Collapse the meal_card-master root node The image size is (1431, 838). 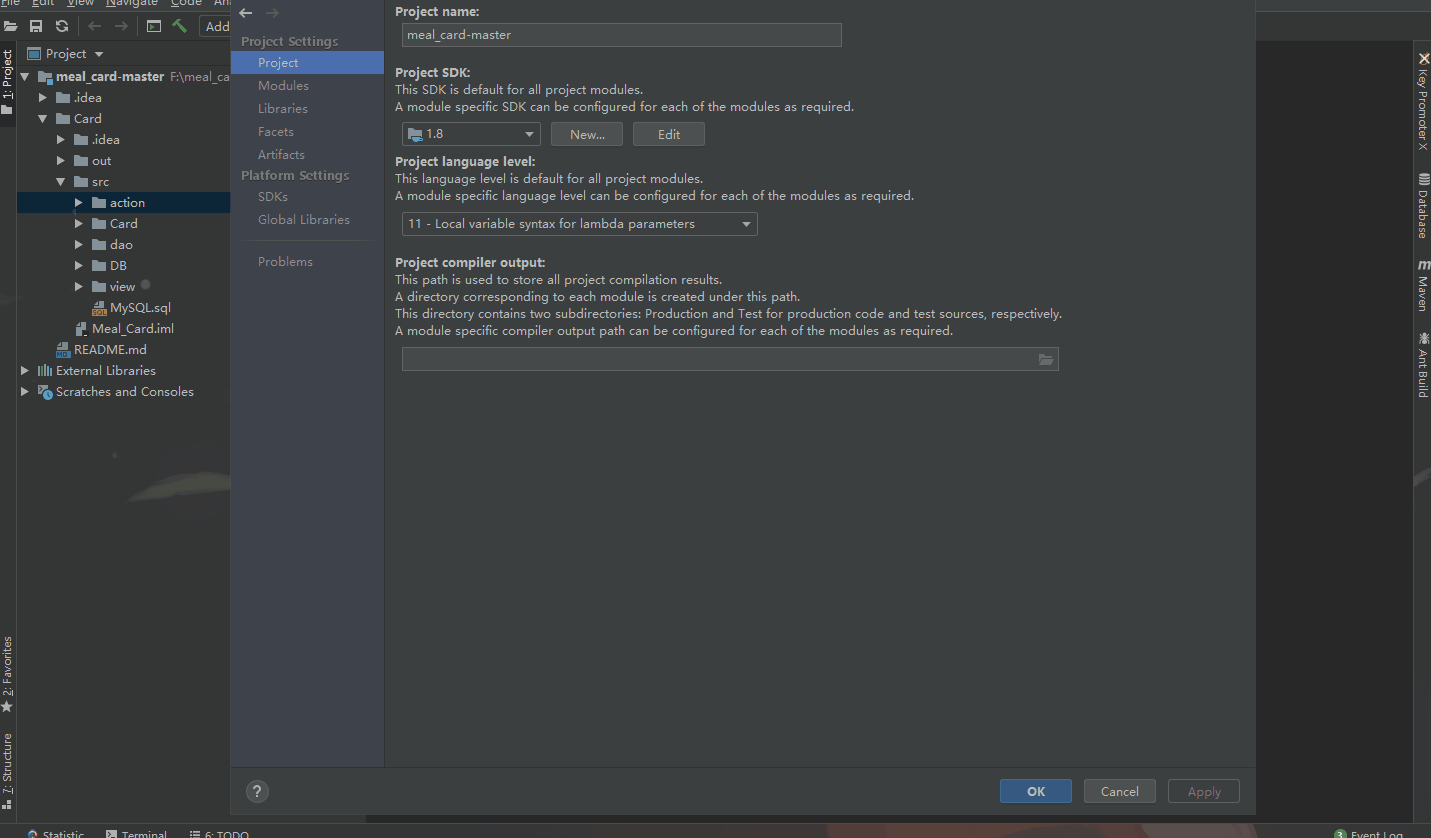pos(25,77)
